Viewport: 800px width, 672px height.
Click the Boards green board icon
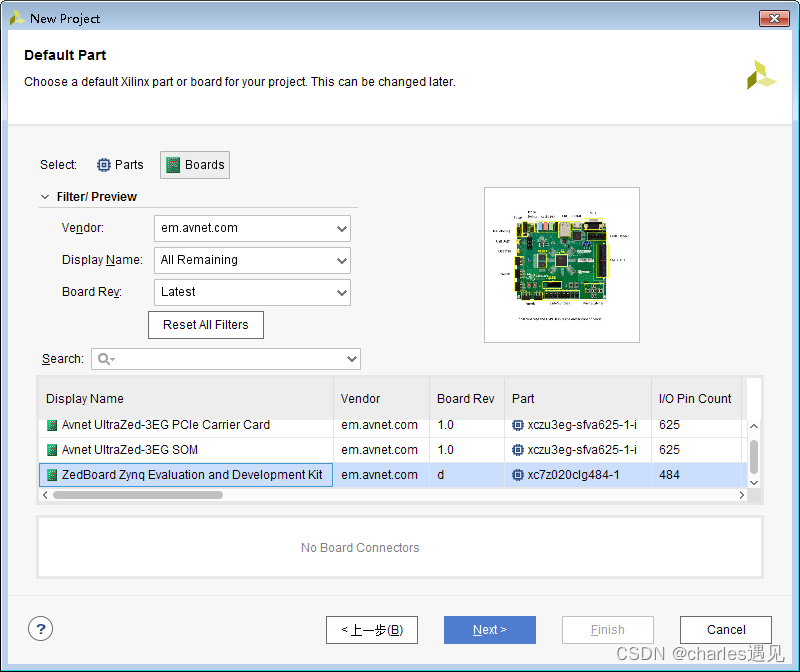[173, 165]
